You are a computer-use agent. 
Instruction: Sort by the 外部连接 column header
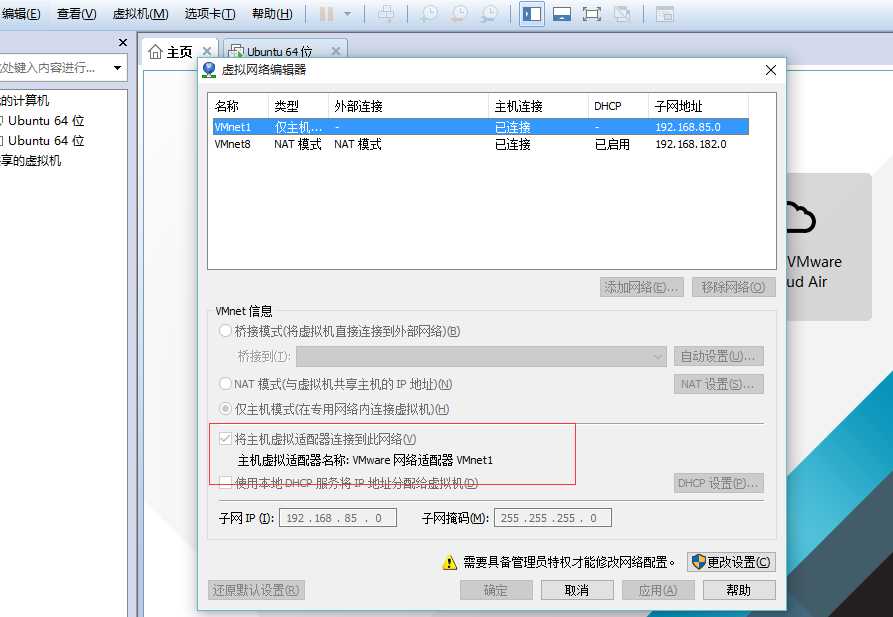(x=408, y=106)
